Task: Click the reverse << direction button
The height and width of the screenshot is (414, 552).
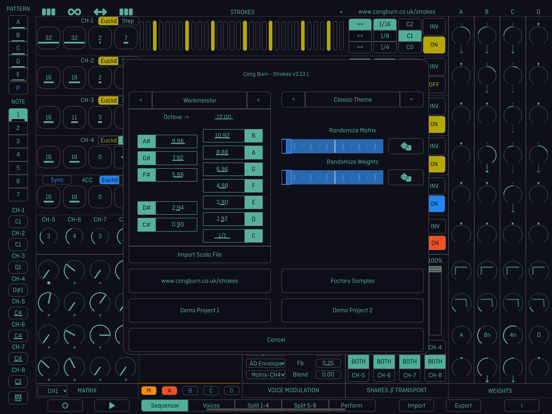Action: click(x=360, y=36)
